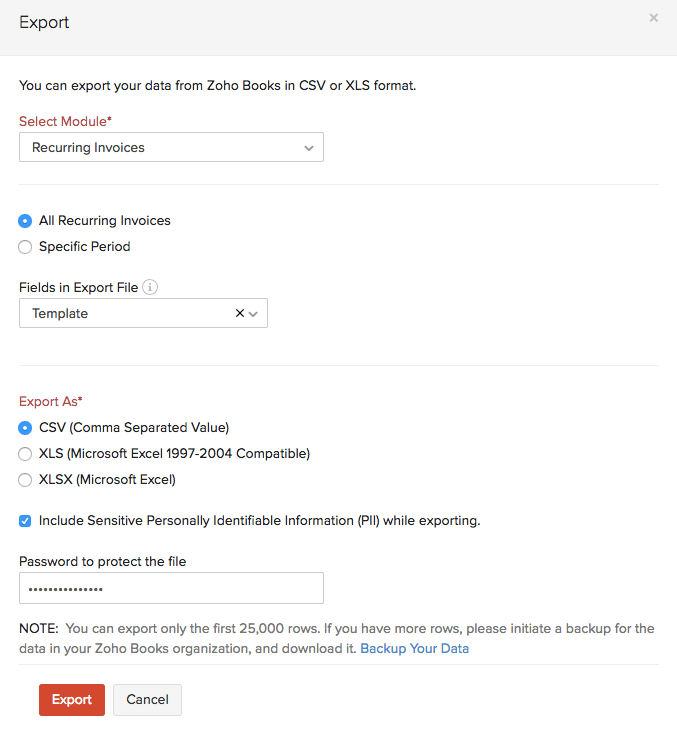
Task: Click the arrow in Recurring Invoices module box
Action: [x=309, y=148]
